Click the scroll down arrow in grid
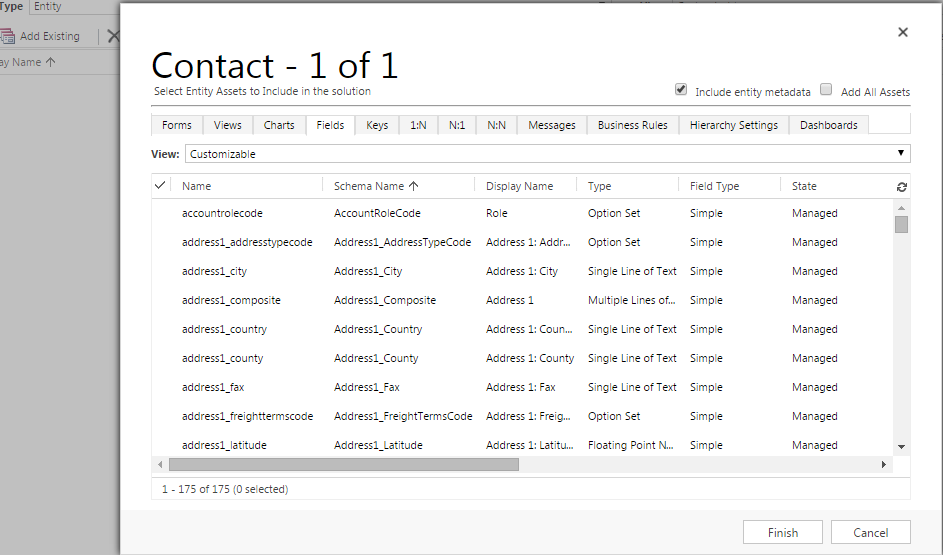 tap(901, 446)
